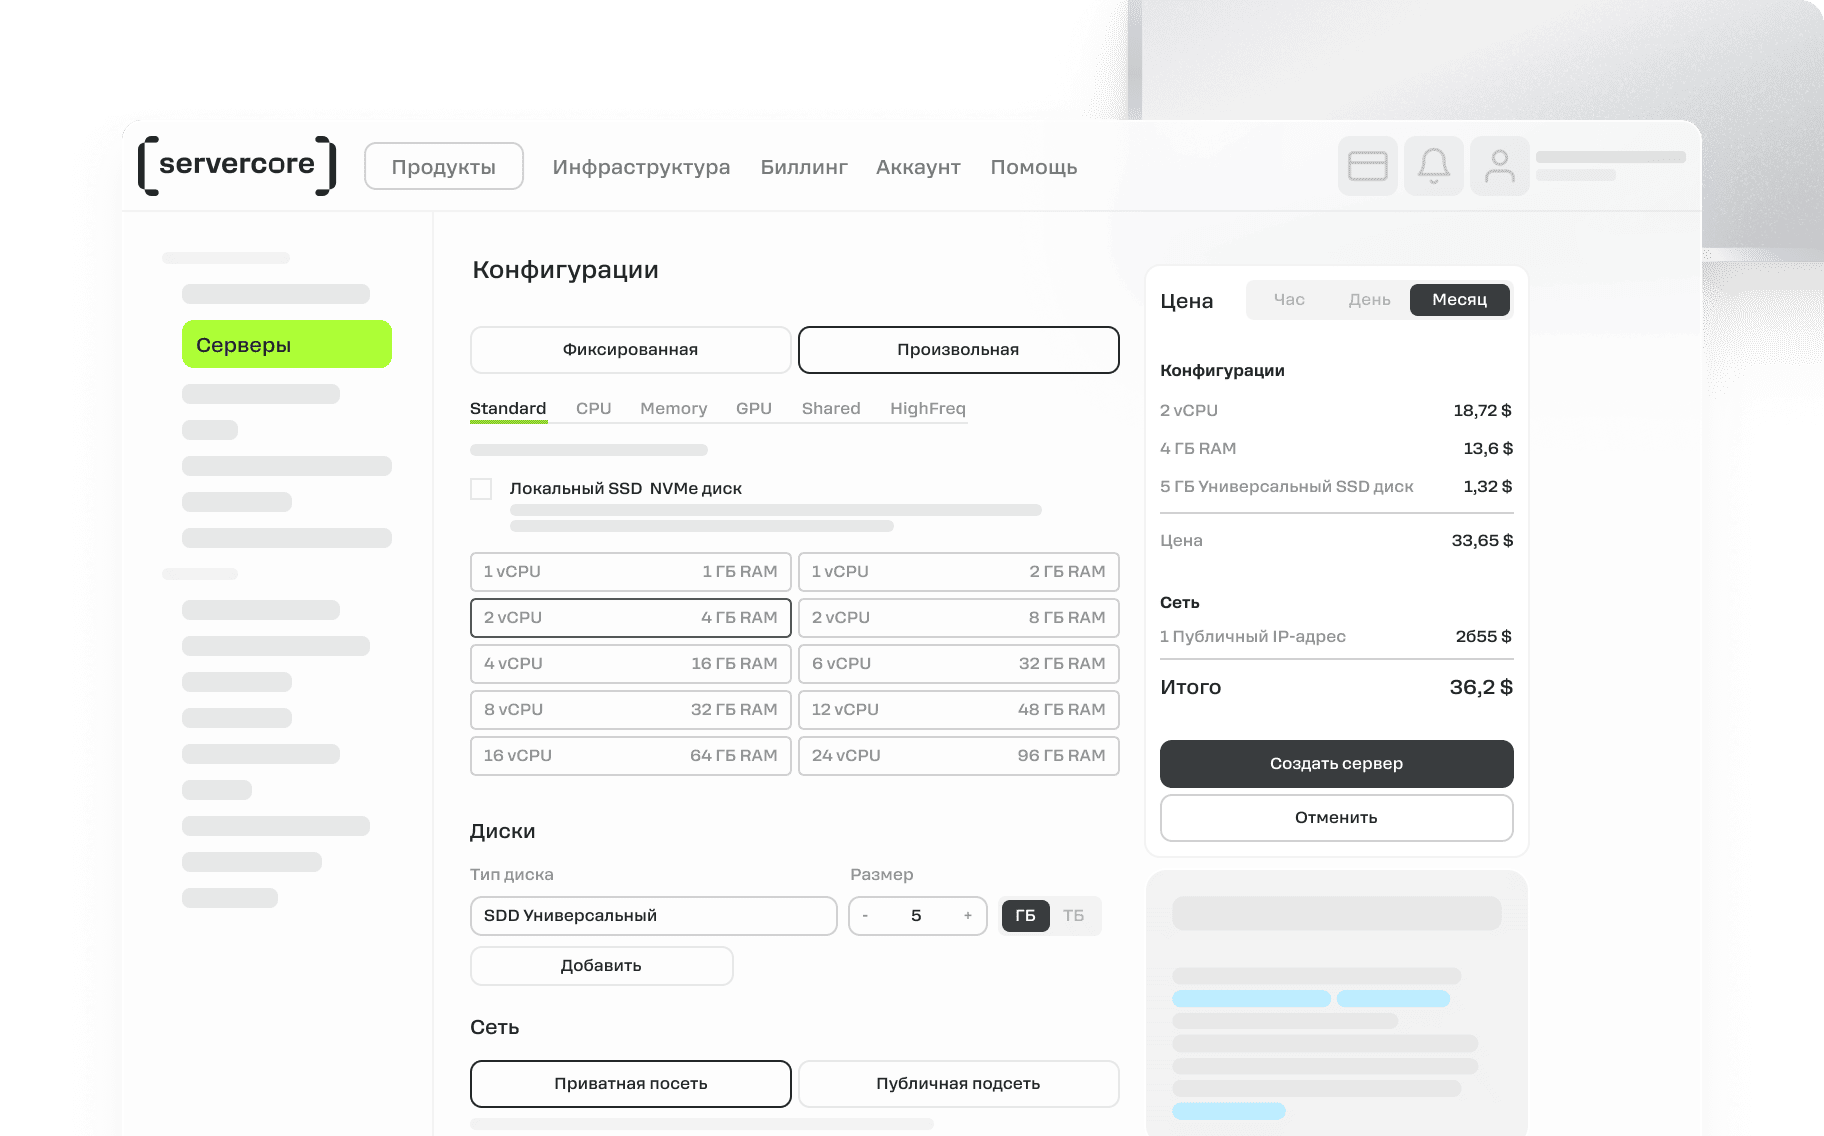Screen dimensions: 1824x1136
Task: Switch to the GPU tab
Action: [x=753, y=409]
